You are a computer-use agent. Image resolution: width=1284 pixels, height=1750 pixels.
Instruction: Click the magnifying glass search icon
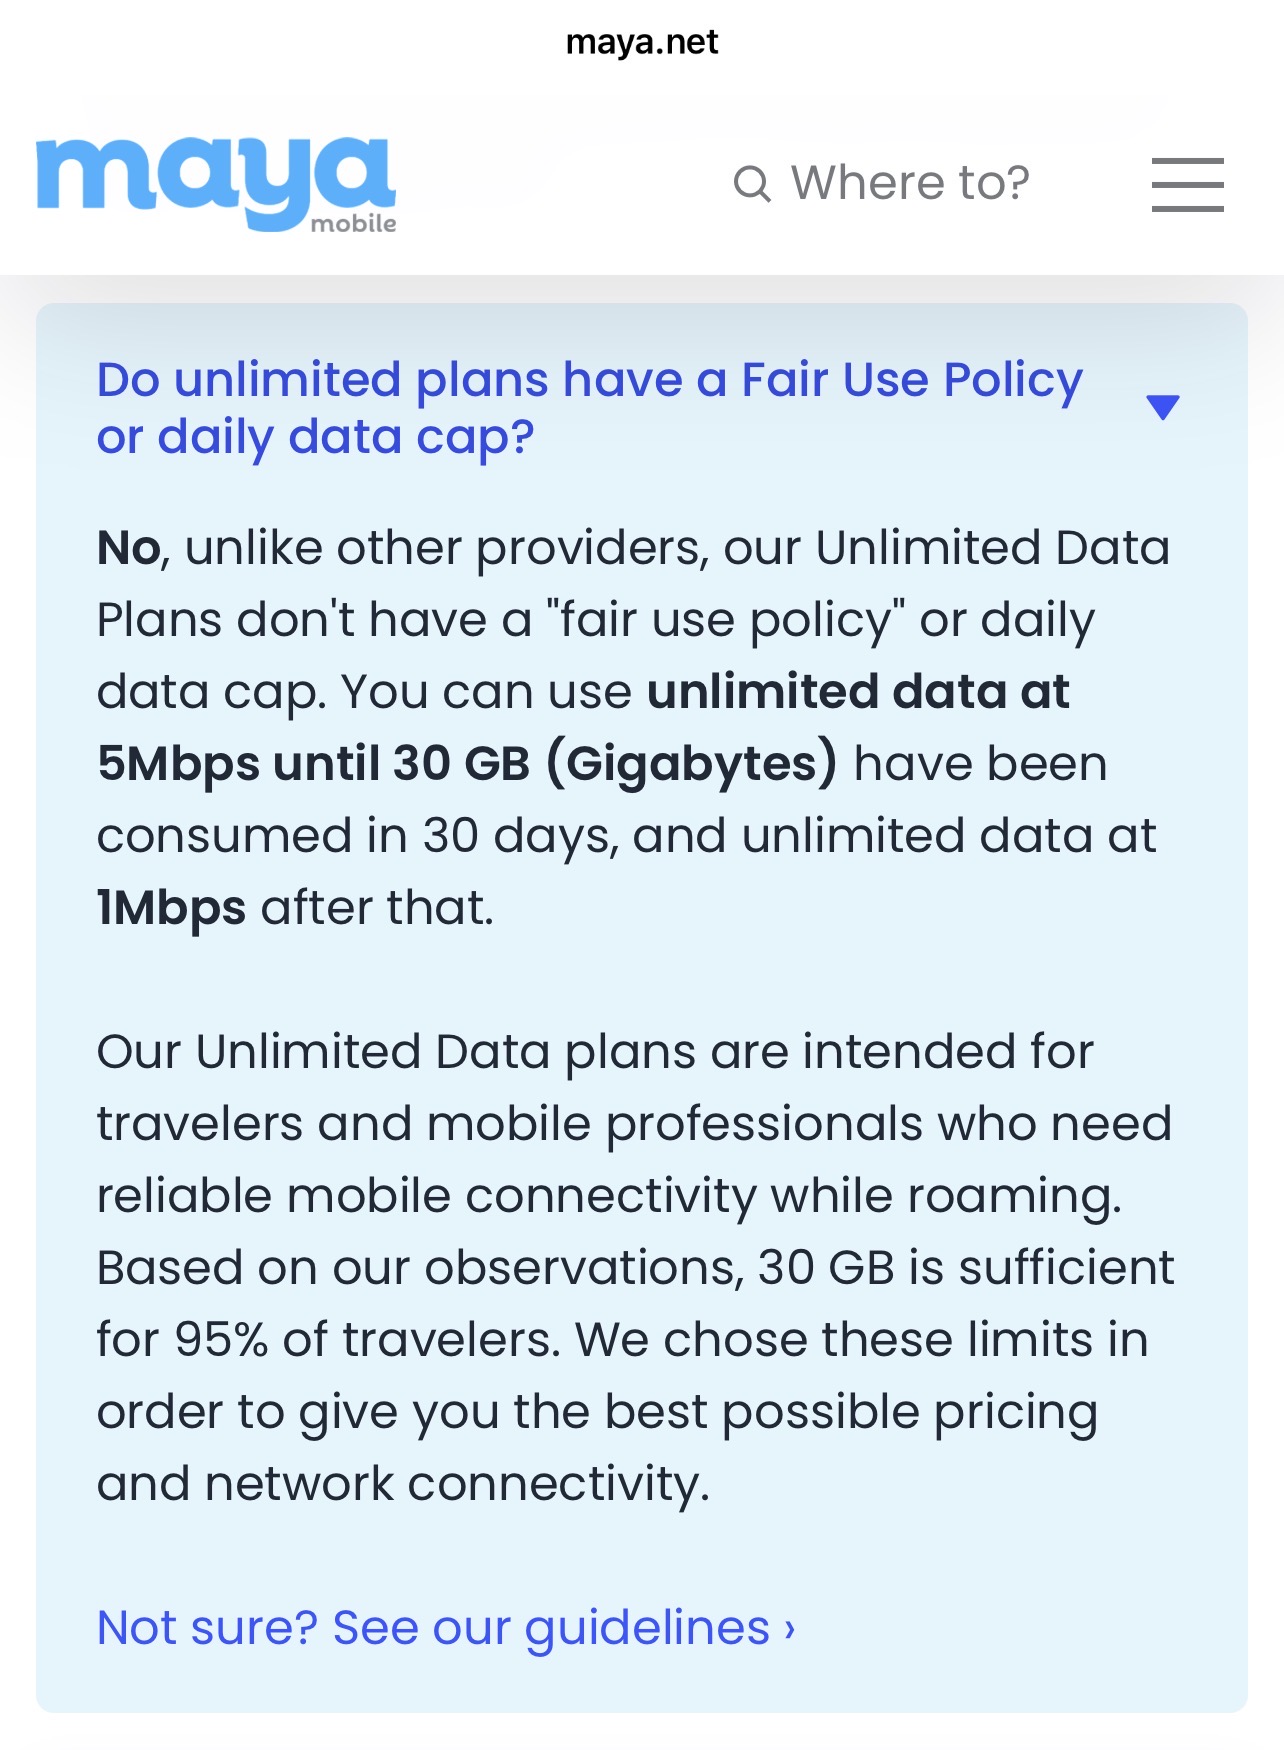pos(752,184)
